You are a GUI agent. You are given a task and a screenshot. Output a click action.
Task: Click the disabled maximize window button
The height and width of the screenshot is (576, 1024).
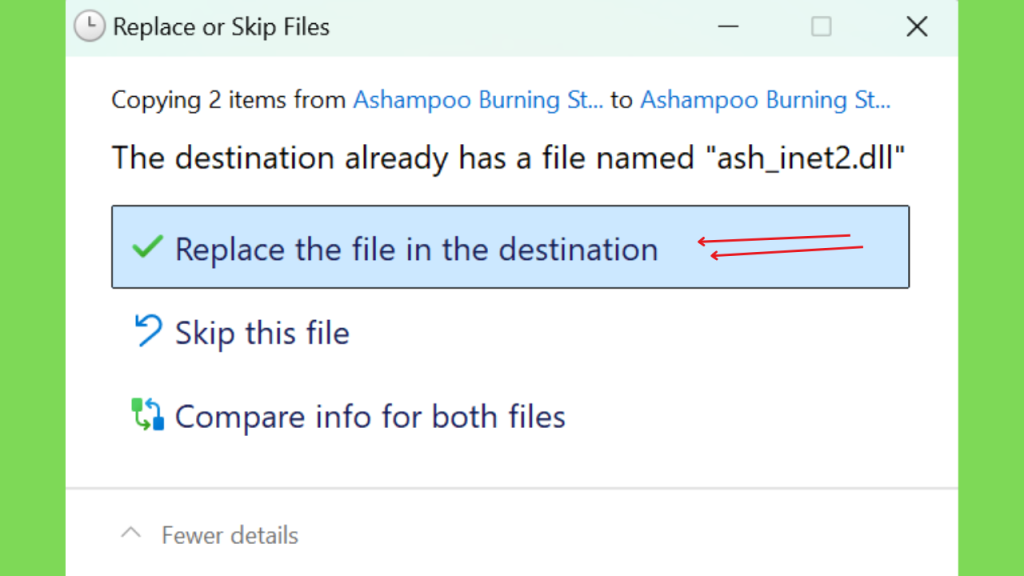coord(821,27)
